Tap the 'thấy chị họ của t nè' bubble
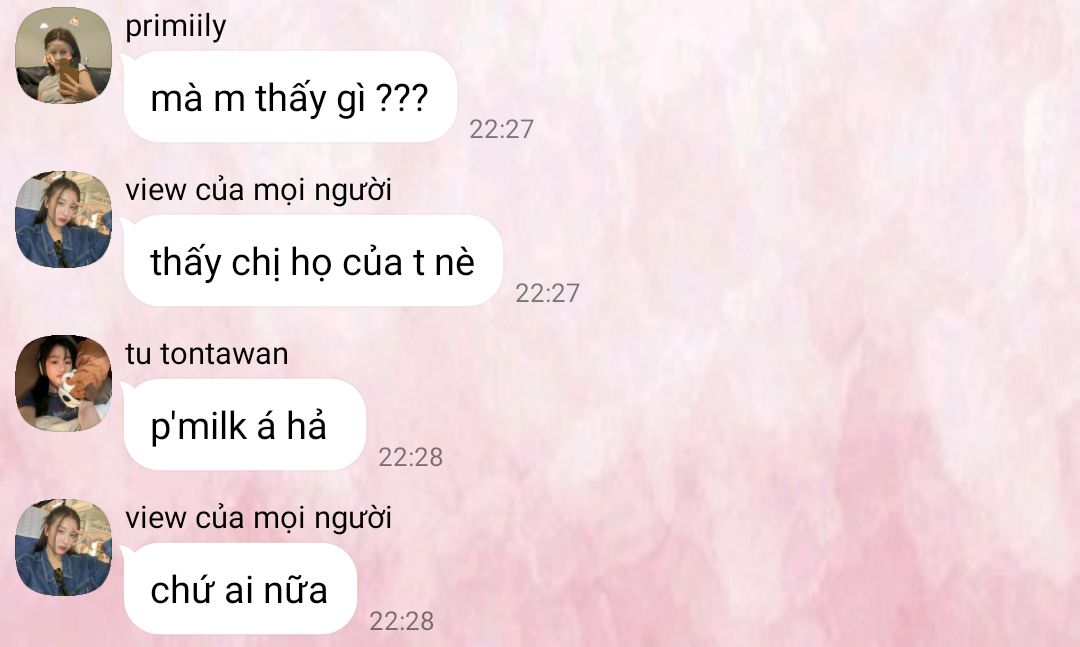The height and width of the screenshot is (647, 1080). [313, 261]
